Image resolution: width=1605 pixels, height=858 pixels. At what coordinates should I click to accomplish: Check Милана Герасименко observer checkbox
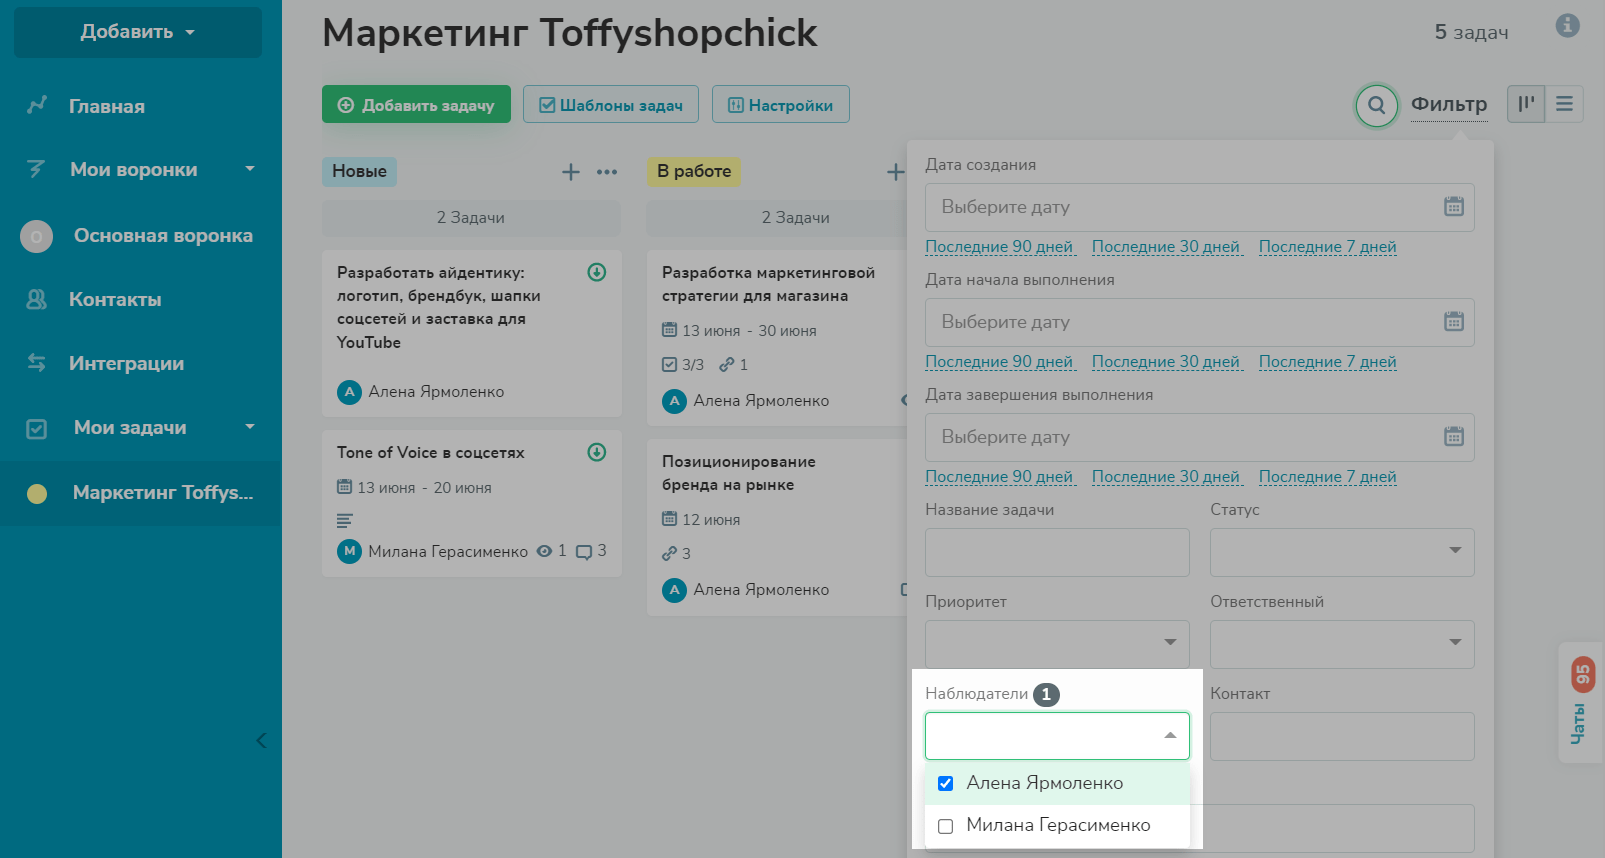[945, 826]
